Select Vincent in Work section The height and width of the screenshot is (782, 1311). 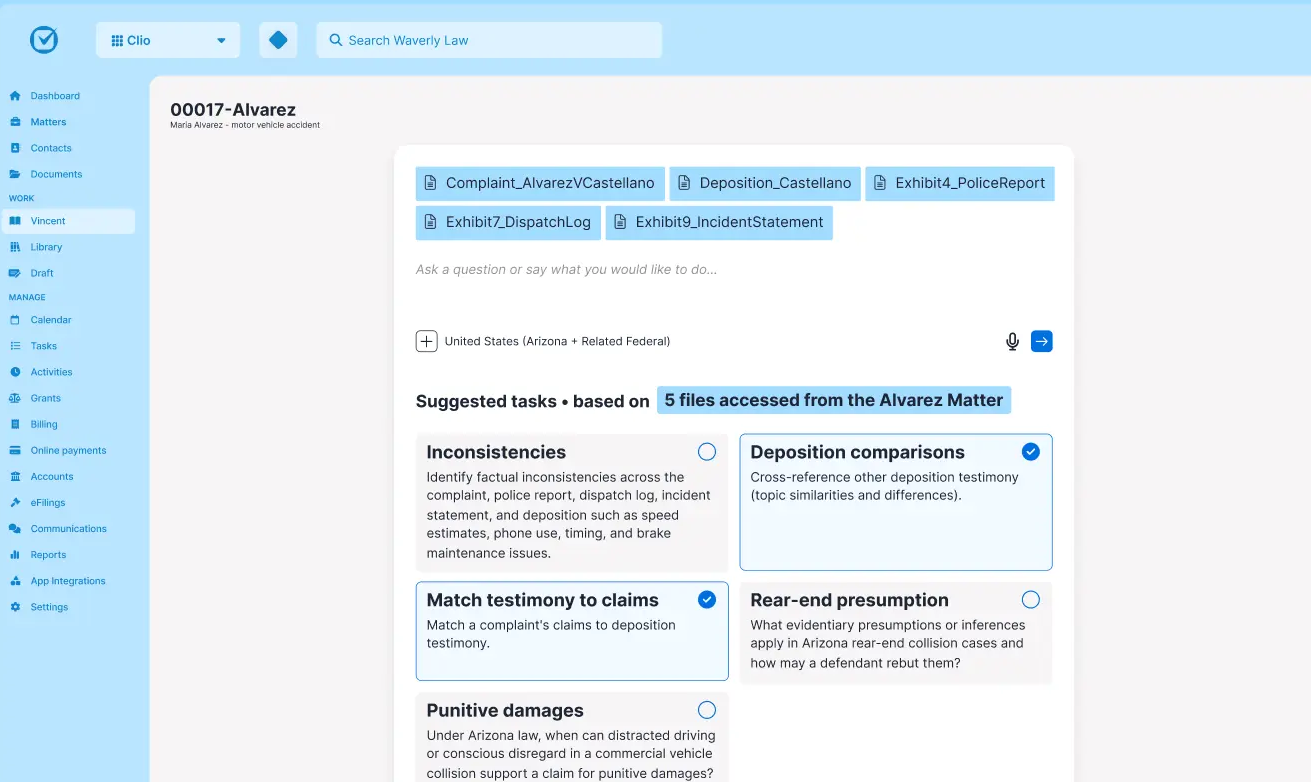point(68,221)
